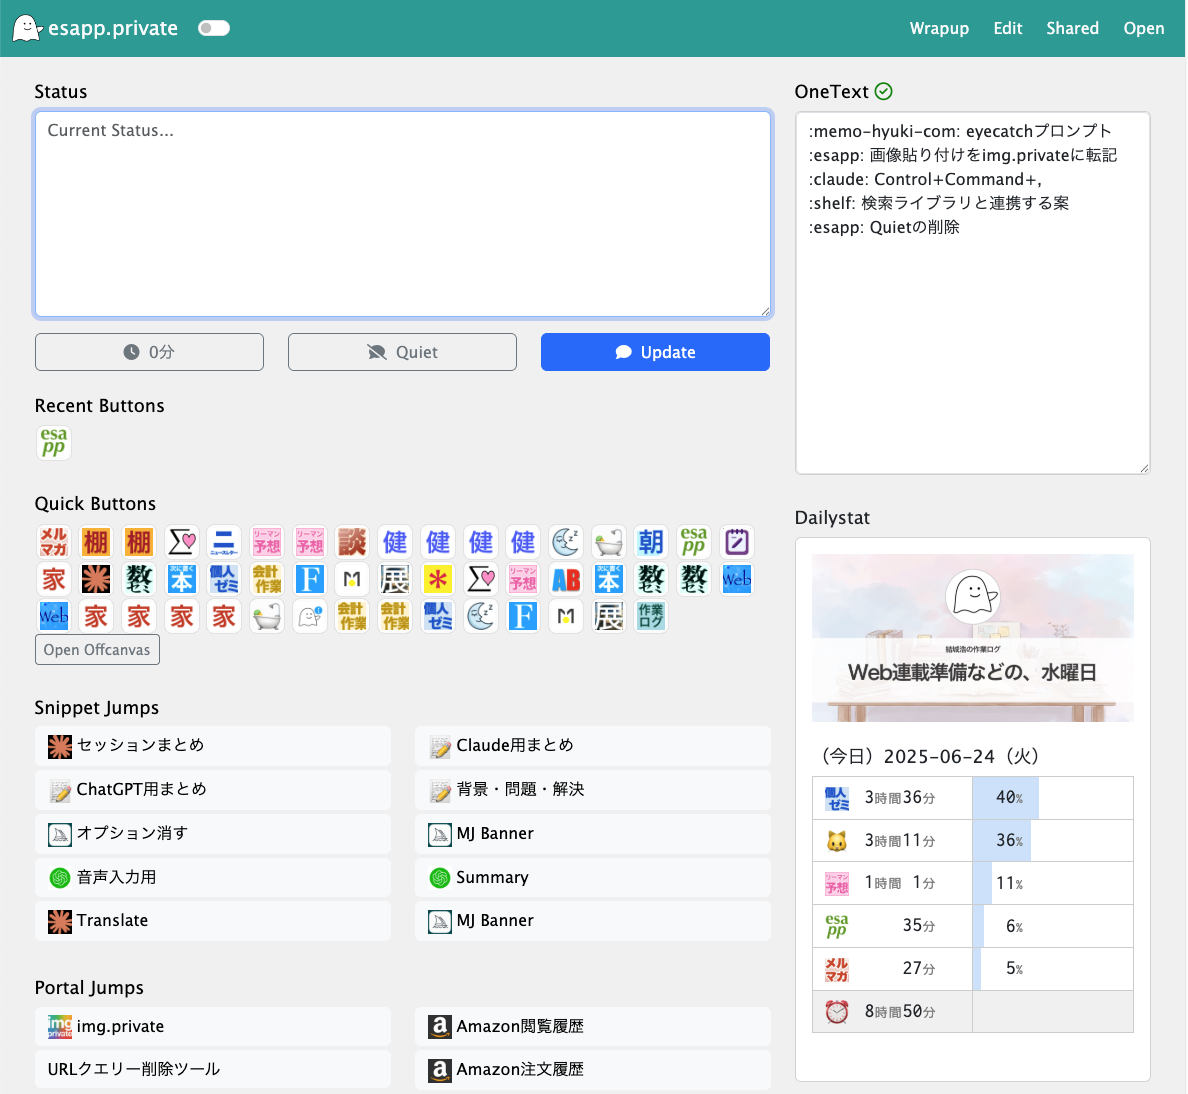Click the ghost with notification quick button
Screen dimensions: 1188x1094
coord(309,617)
